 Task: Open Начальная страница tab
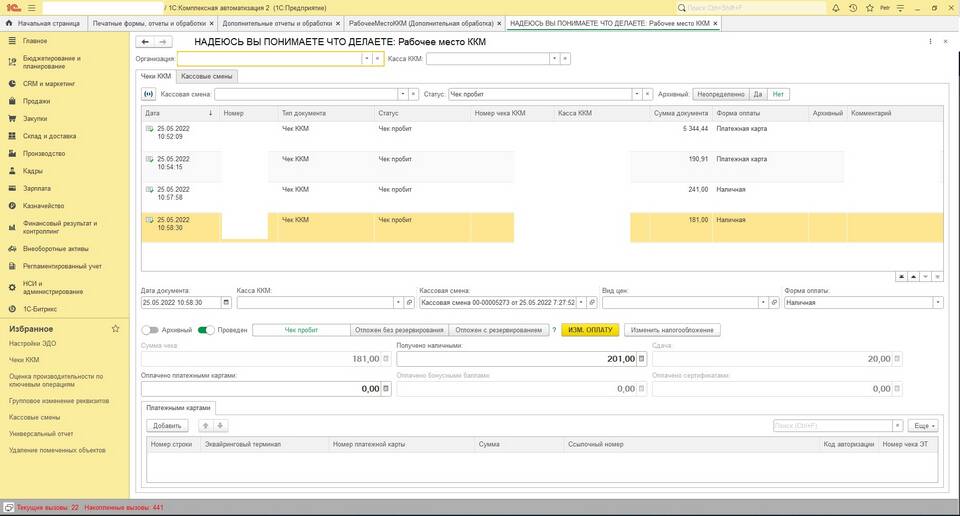tap(43, 23)
